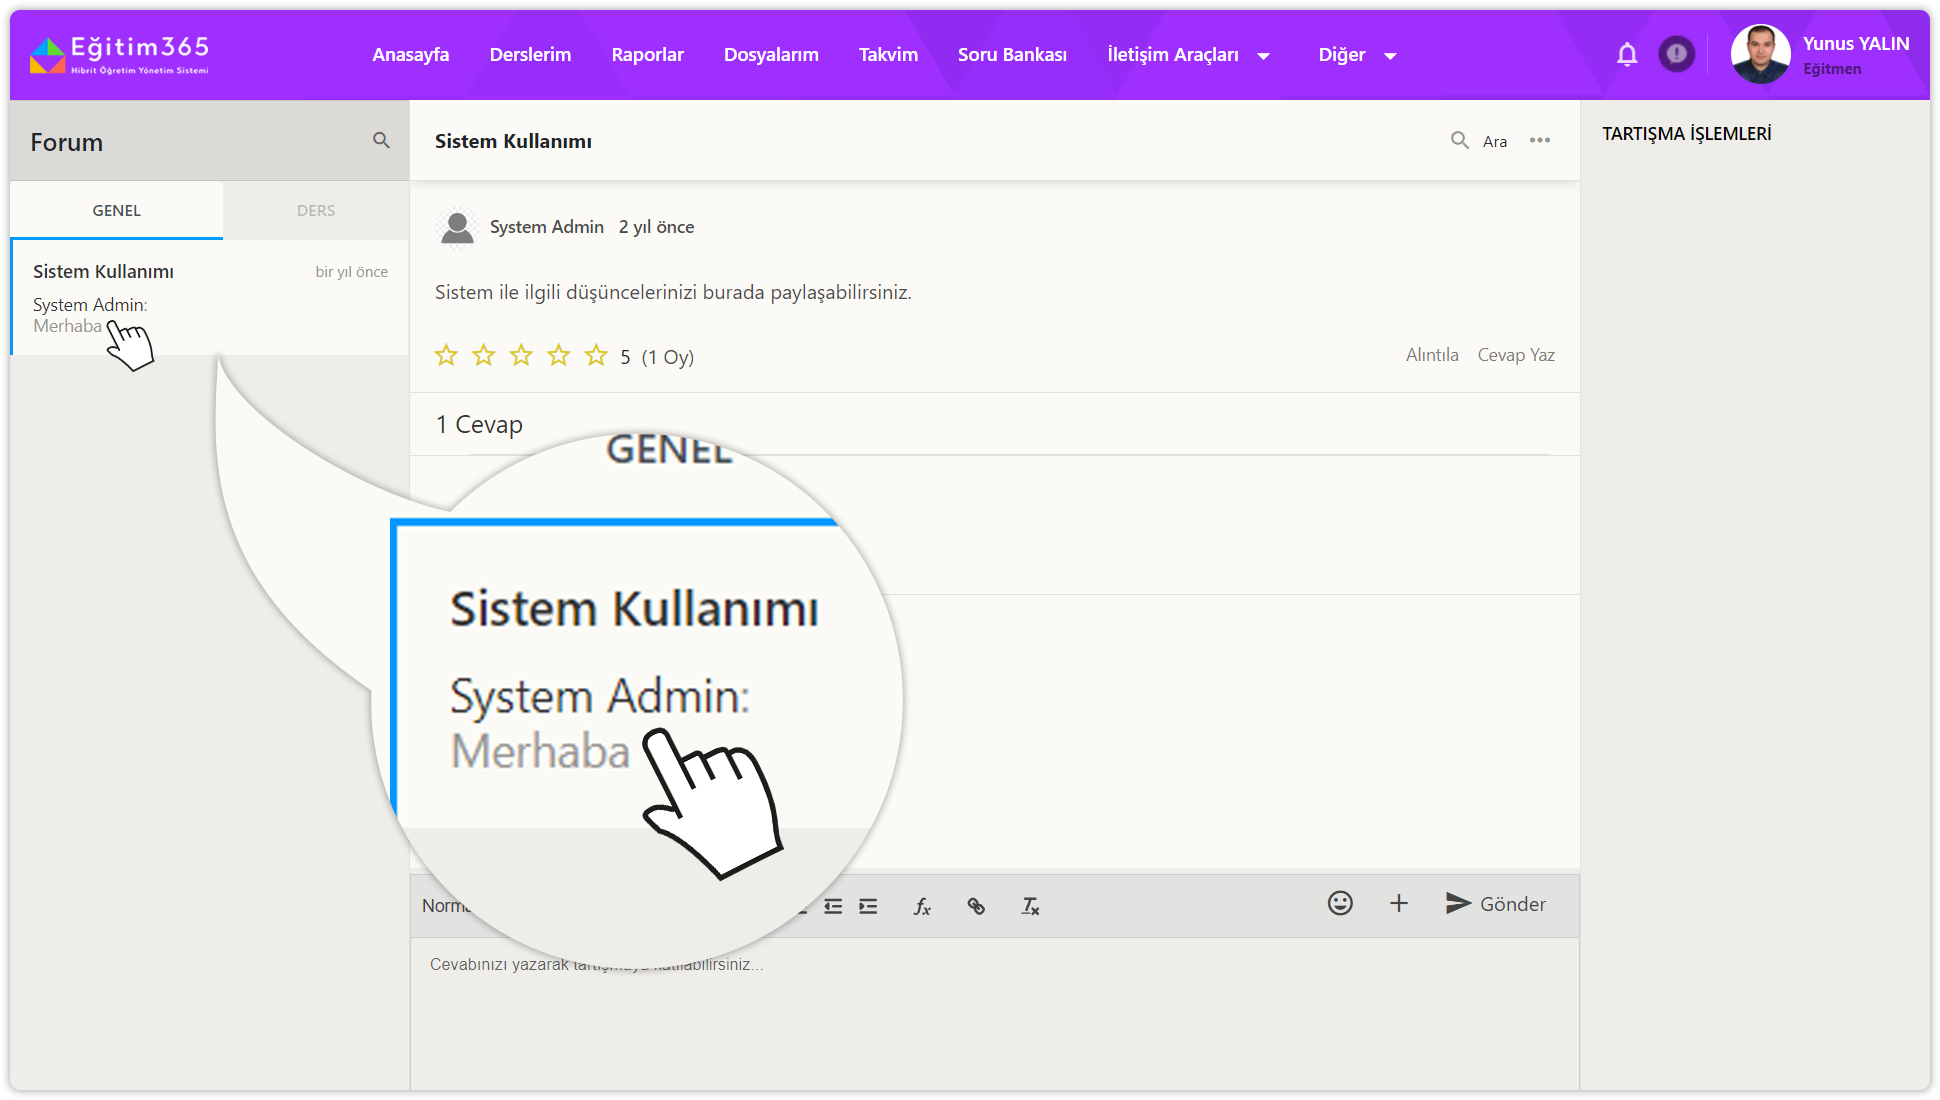Click the Cevap Yaz link
Viewport: 1940px width, 1100px height.
(1516, 355)
